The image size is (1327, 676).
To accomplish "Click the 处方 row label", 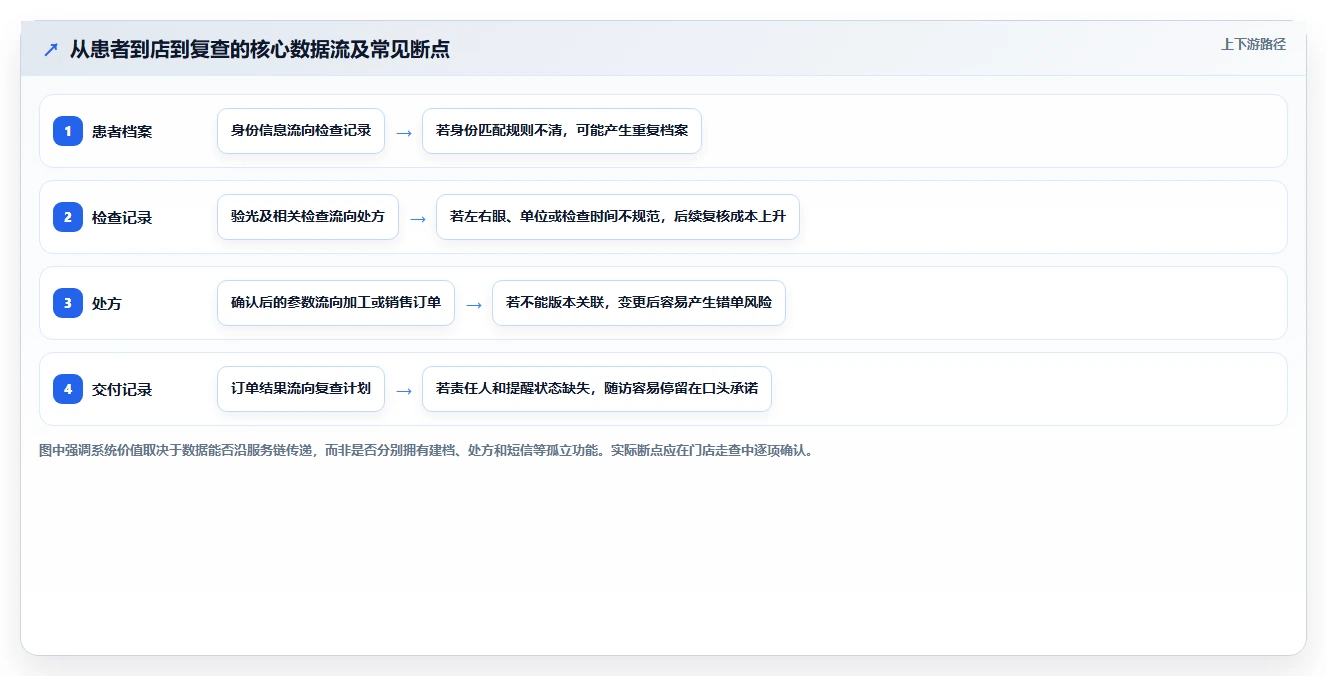I will (107, 303).
